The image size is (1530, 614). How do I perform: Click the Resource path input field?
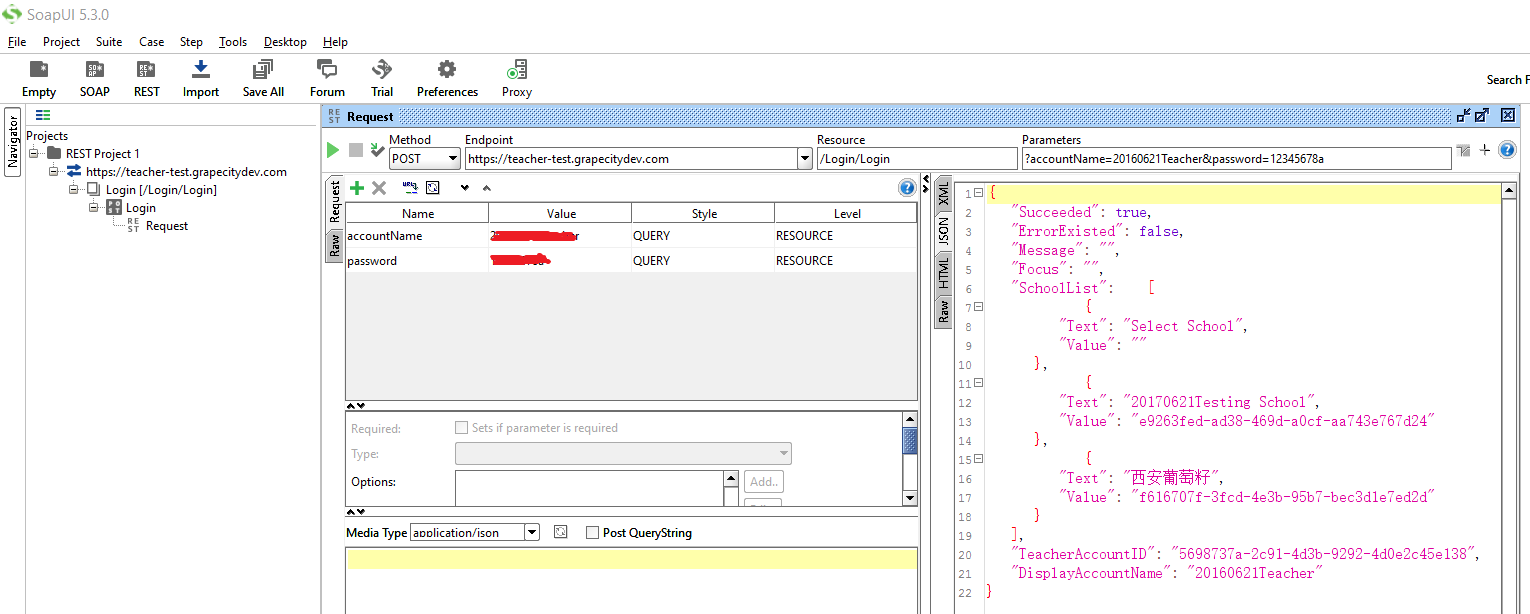pyautogui.click(x=917, y=159)
